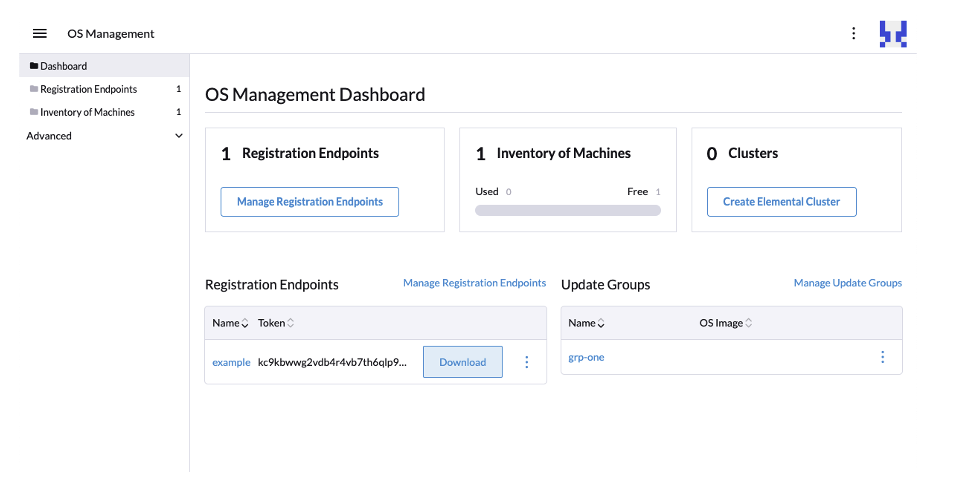Download the example registration endpoint

tap(462, 362)
